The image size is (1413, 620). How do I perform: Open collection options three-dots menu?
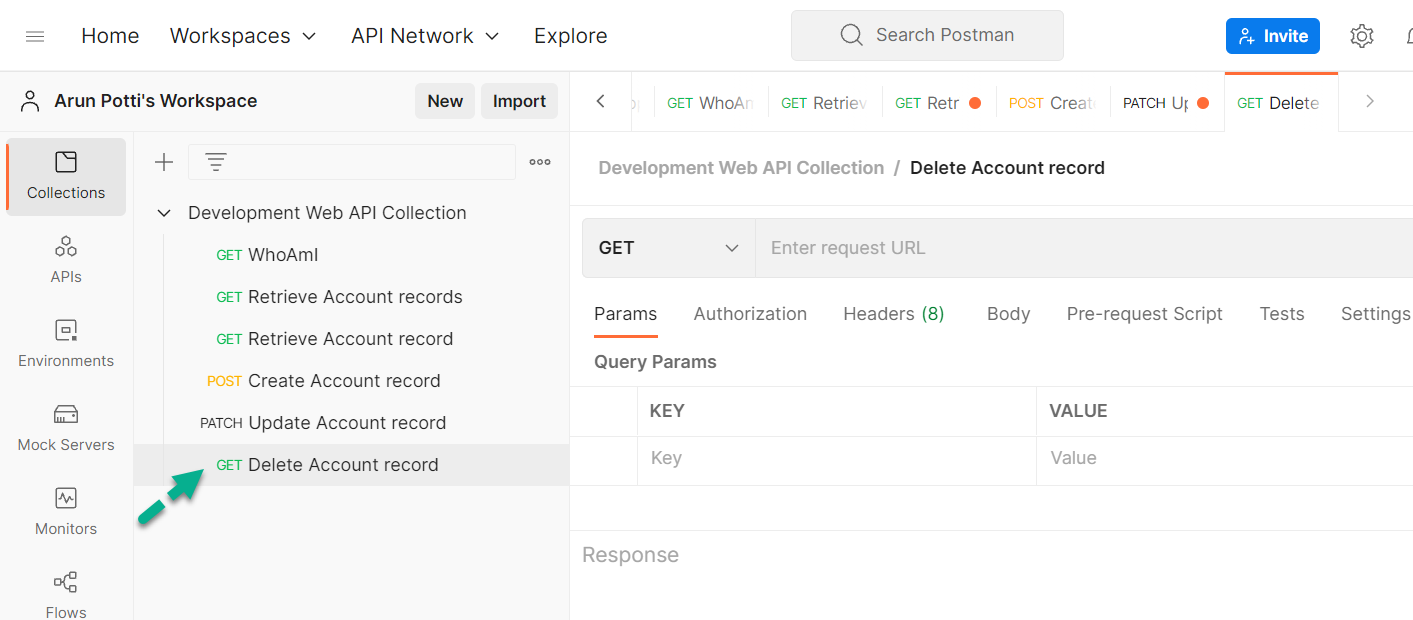pyautogui.click(x=540, y=162)
